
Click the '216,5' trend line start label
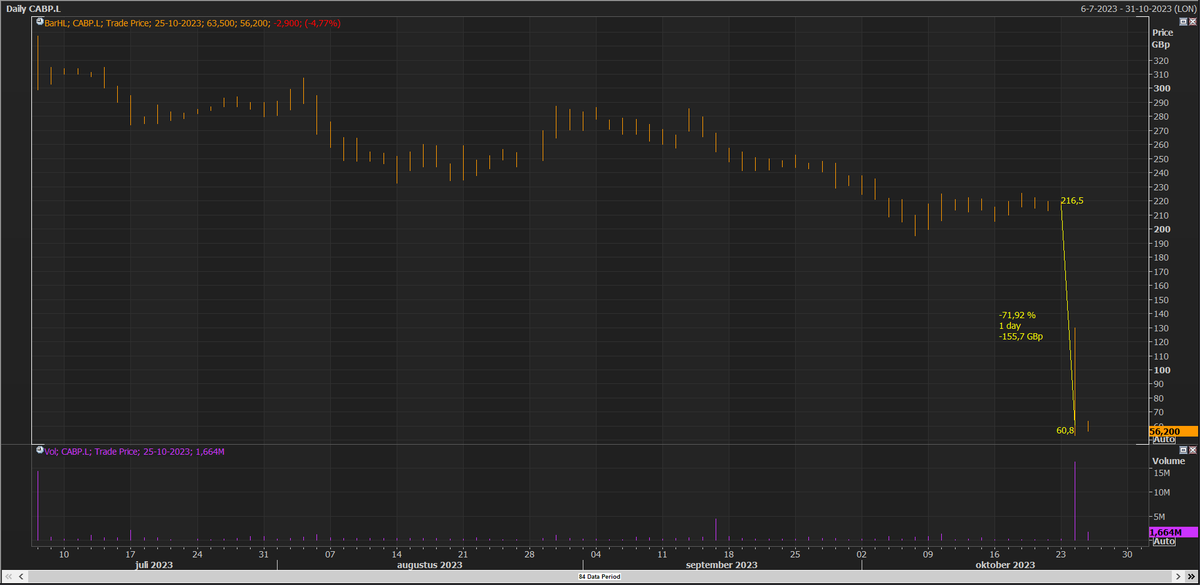click(1072, 201)
